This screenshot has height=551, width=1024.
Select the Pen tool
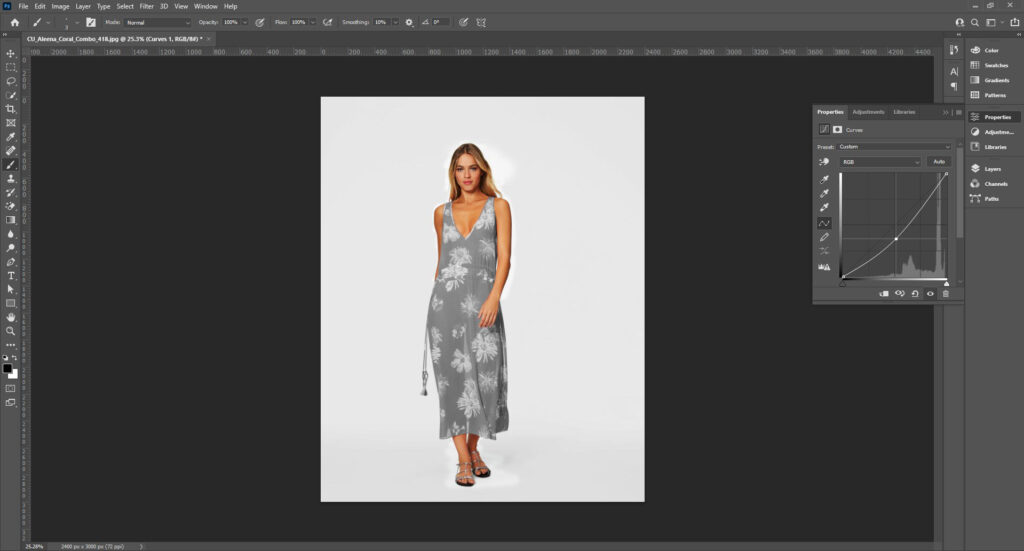pyautogui.click(x=10, y=262)
